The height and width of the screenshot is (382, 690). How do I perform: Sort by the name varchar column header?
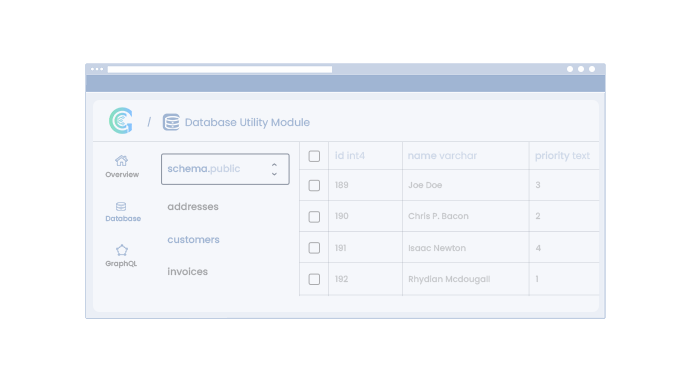[442, 156]
